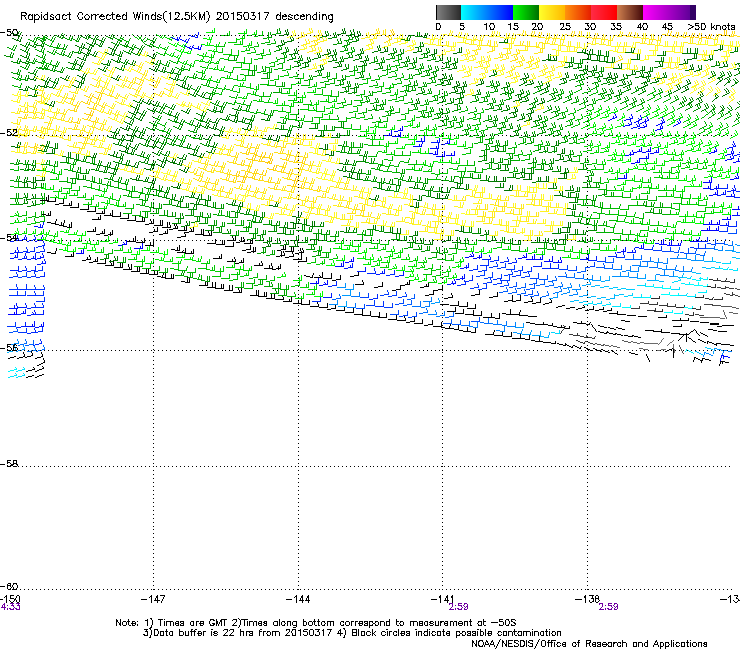Click the 2:59 time label below -141
Viewport: 740px width, 650px height.
(458, 607)
